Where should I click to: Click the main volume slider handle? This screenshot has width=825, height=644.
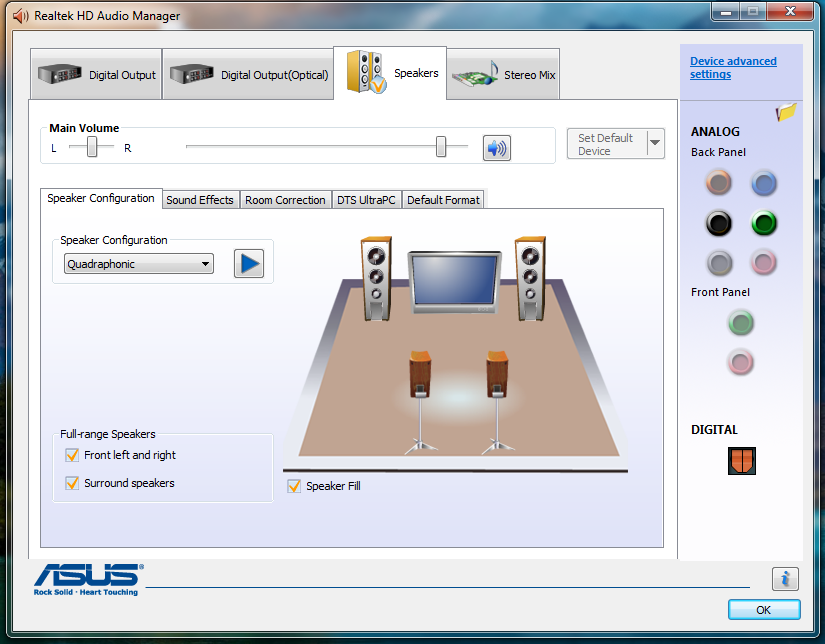point(441,147)
